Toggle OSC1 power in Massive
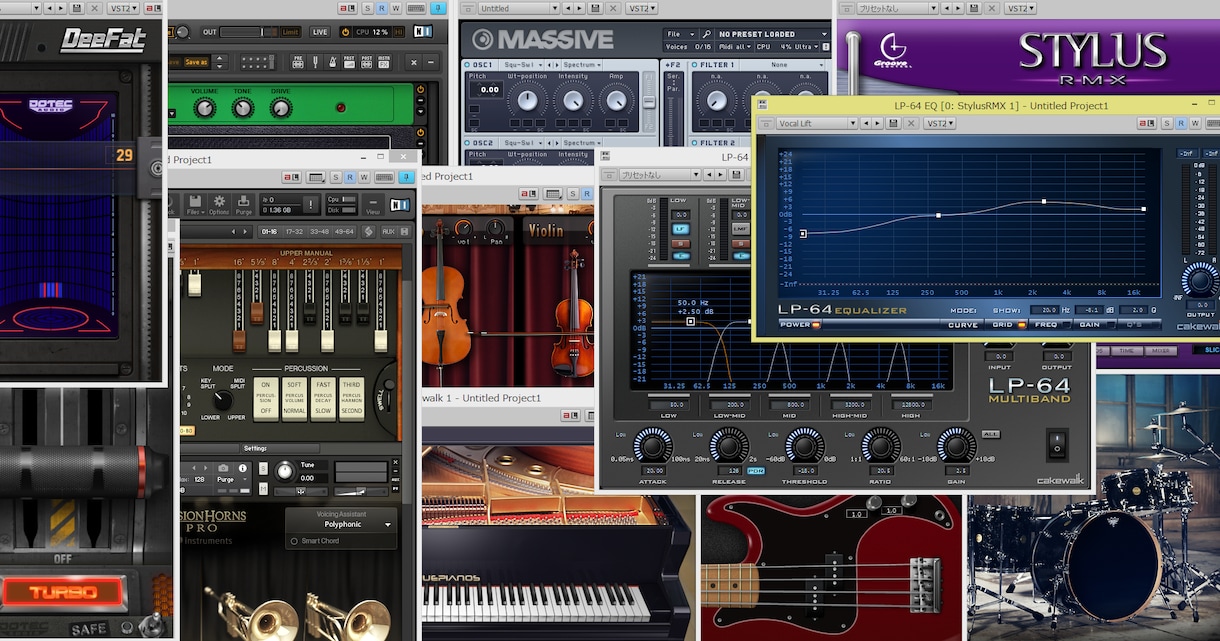Viewport: 1220px width, 641px height. (x=467, y=65)
